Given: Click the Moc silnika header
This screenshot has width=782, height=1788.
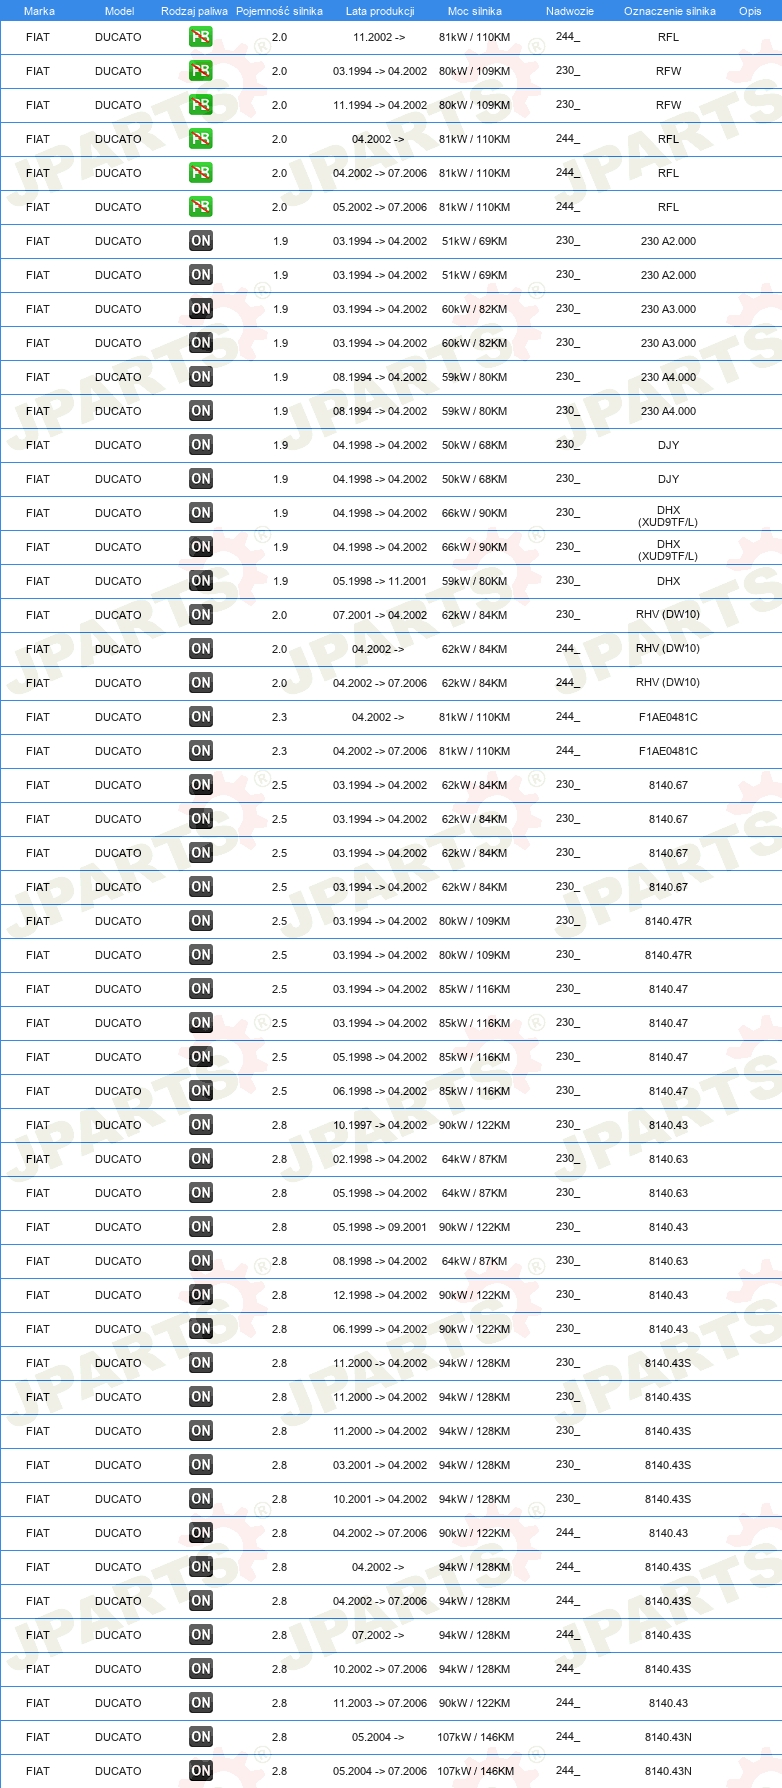Looking at the screenshot, I should [475, 11].
